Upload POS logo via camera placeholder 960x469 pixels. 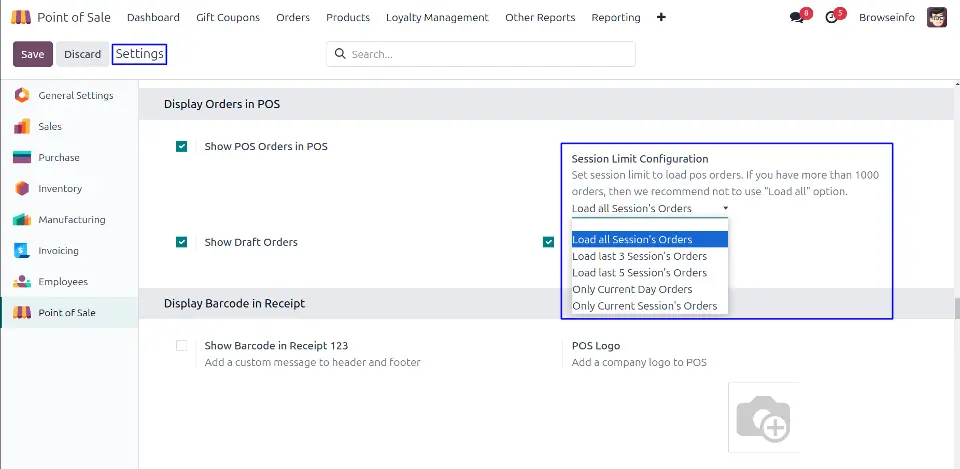[x=763, y=418]
